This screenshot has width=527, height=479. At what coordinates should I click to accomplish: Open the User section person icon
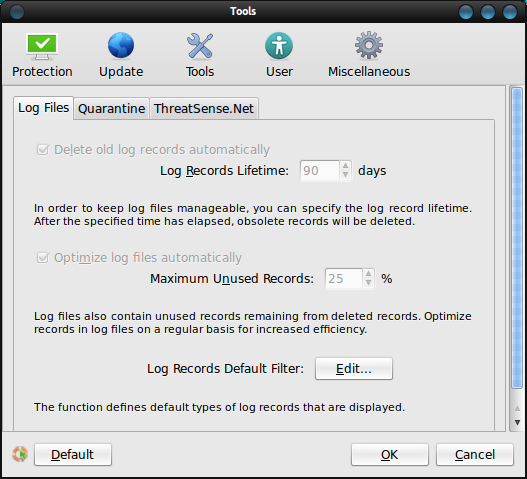279,46
